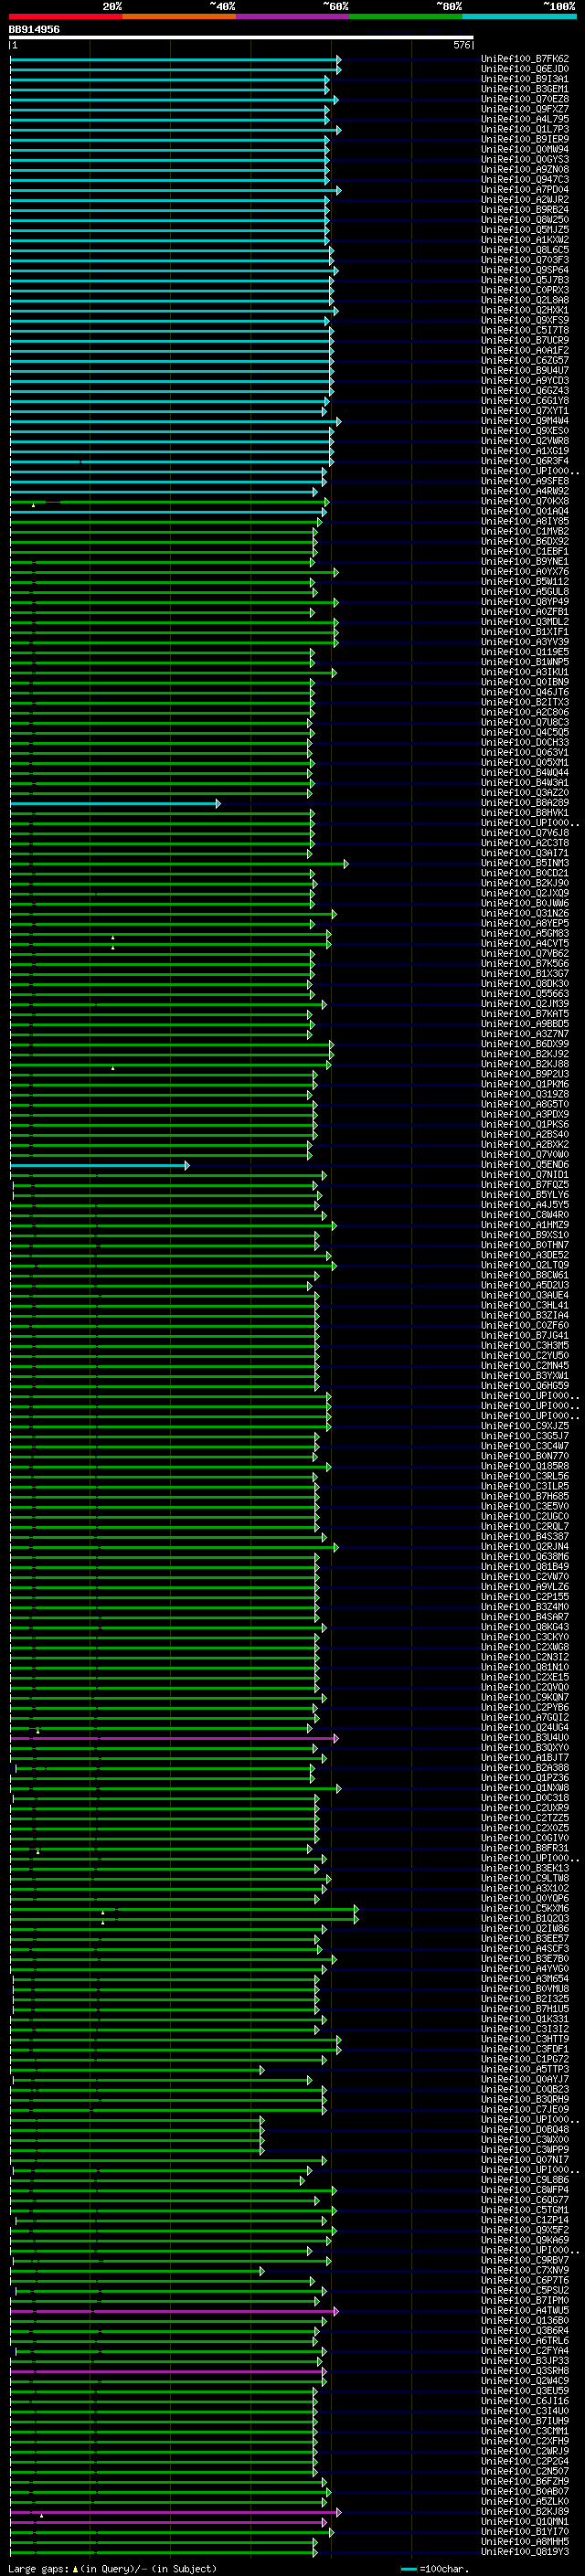Click the purple ~60% identity scale segment
585x2576 pixels.
(x=293, y=17)
